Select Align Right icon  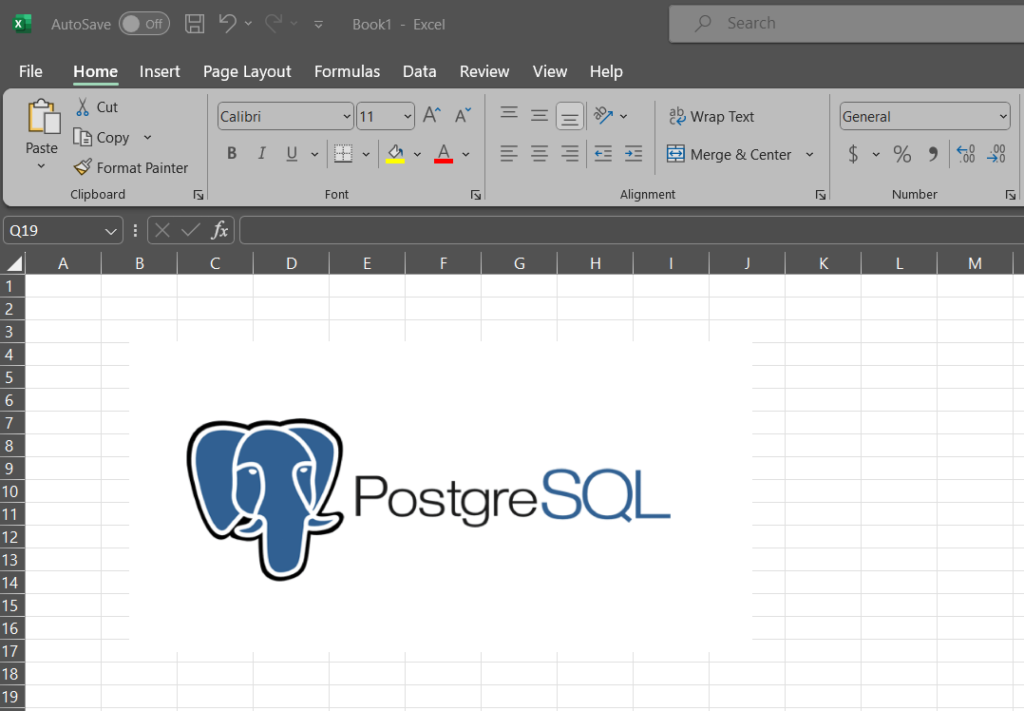[569, 153]
